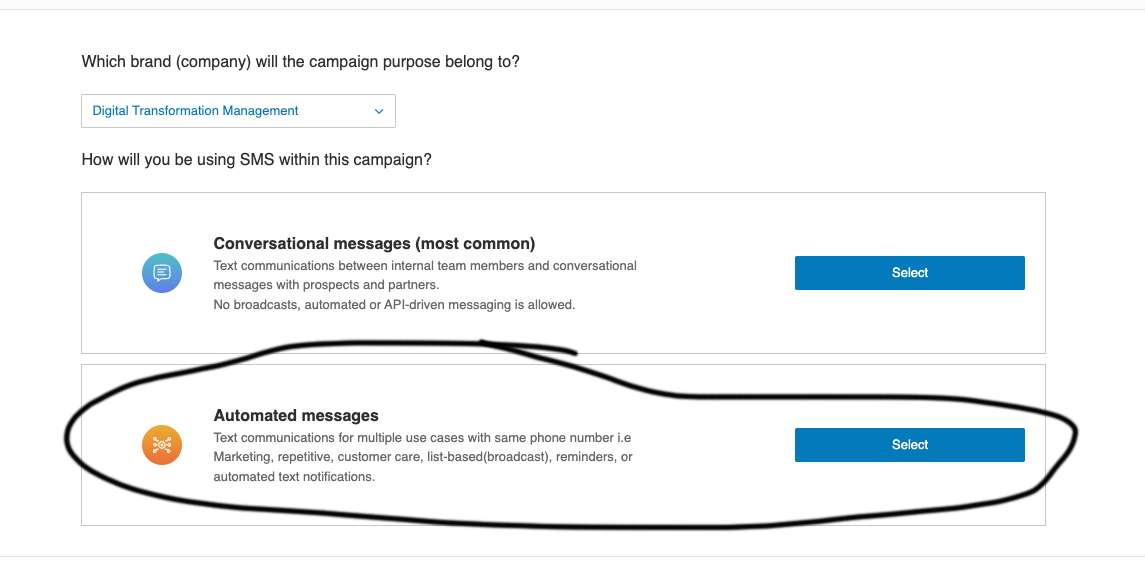Image resolution: width=1145 pixels, height=569 pixels.
Task: Select the Conversational messages option button
Action: click(x=909, y=272)
